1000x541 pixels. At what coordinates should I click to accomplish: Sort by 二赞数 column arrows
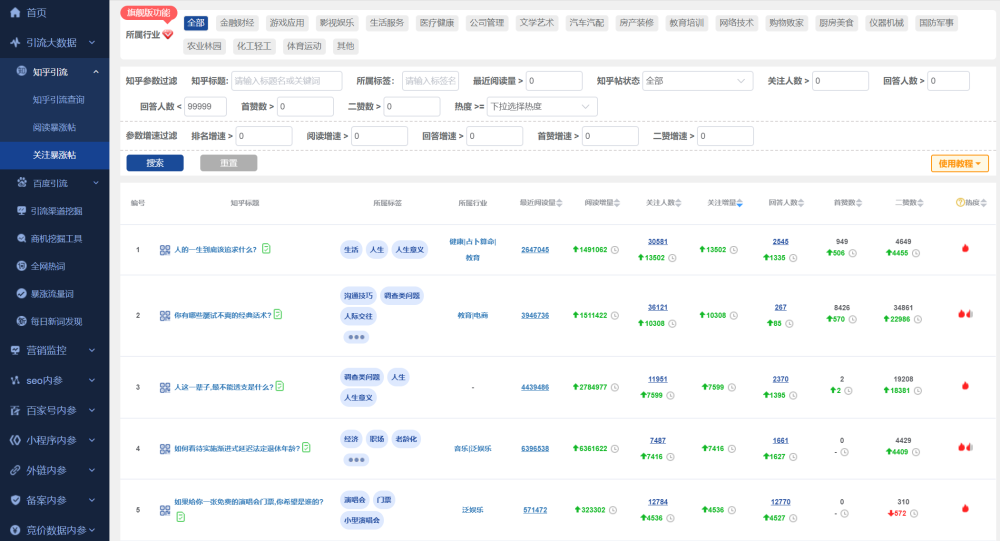click(920, 203)
